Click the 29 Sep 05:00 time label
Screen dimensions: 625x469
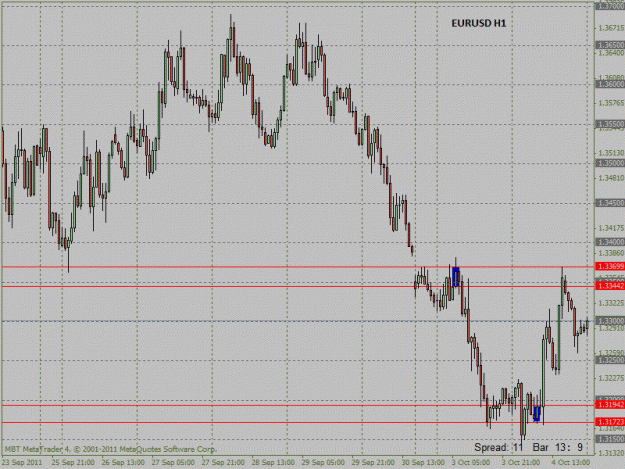[323, 463]
